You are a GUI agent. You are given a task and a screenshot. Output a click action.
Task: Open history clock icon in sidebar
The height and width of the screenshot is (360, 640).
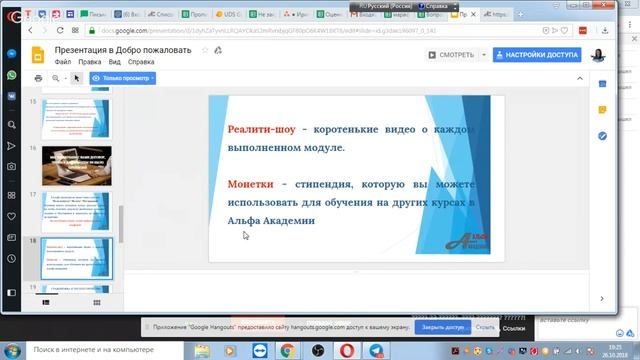(x=11, y=258)
